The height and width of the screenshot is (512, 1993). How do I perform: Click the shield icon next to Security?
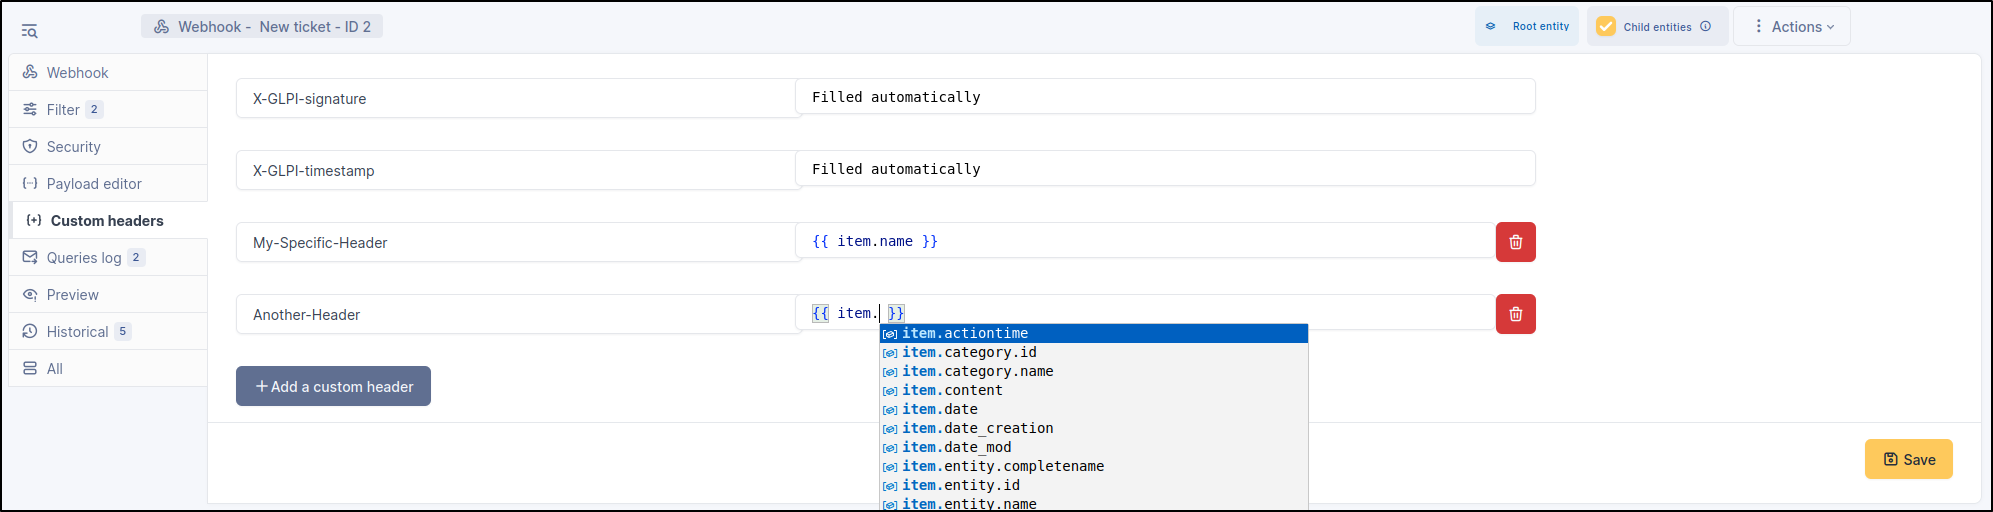pos(30,147)
